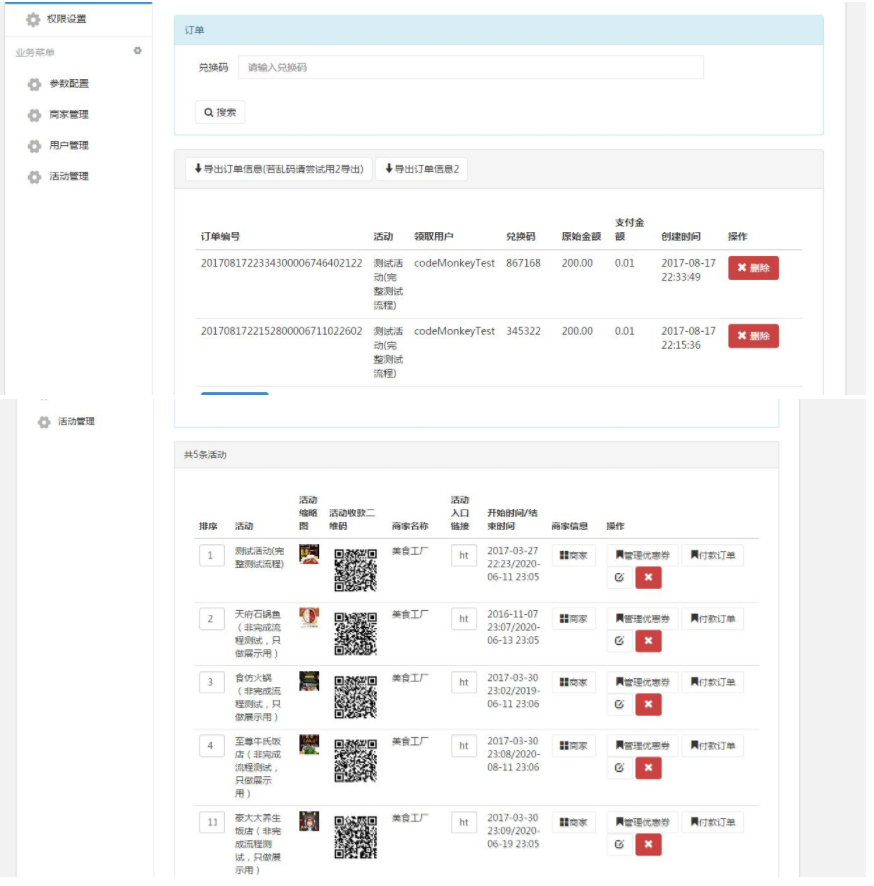Click the gear icon beside 业务菜单
The image size is (874, 886).
coord(138,51)
